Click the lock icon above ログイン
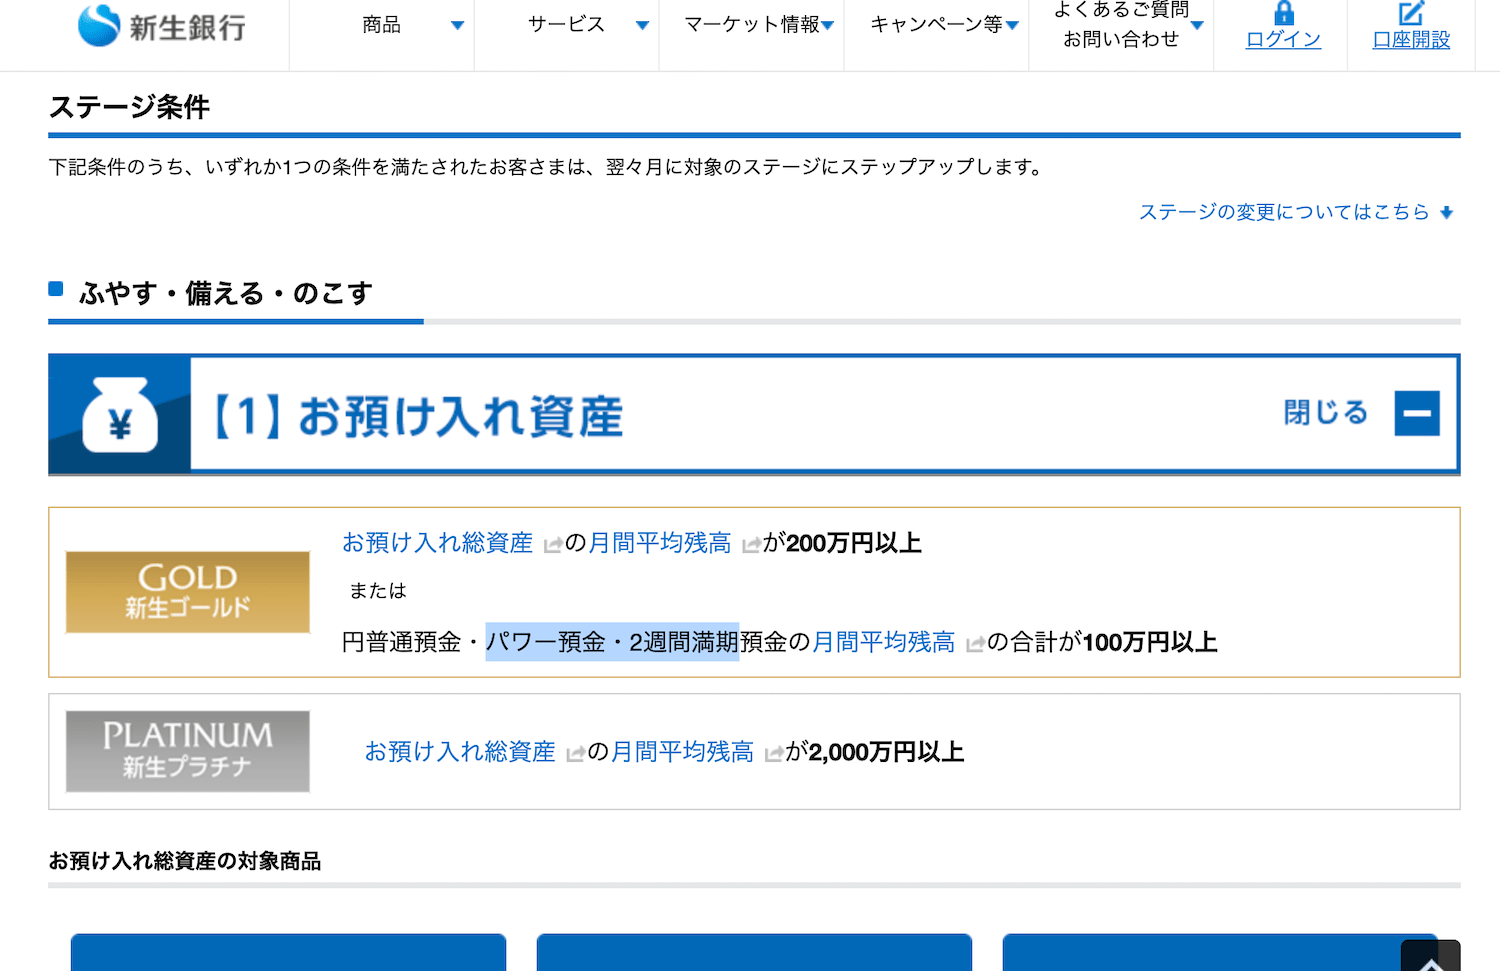The height and width of the screenshot is (971, 1500). (x=1284, y=13)
